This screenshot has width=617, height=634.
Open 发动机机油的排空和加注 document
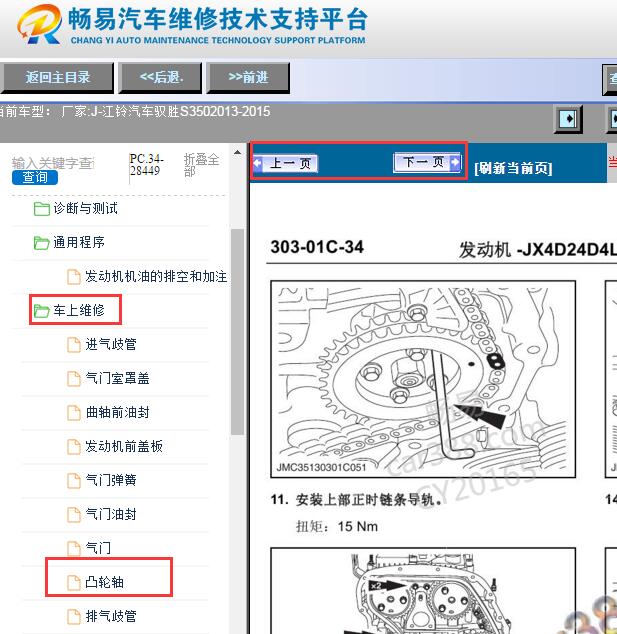156,277
